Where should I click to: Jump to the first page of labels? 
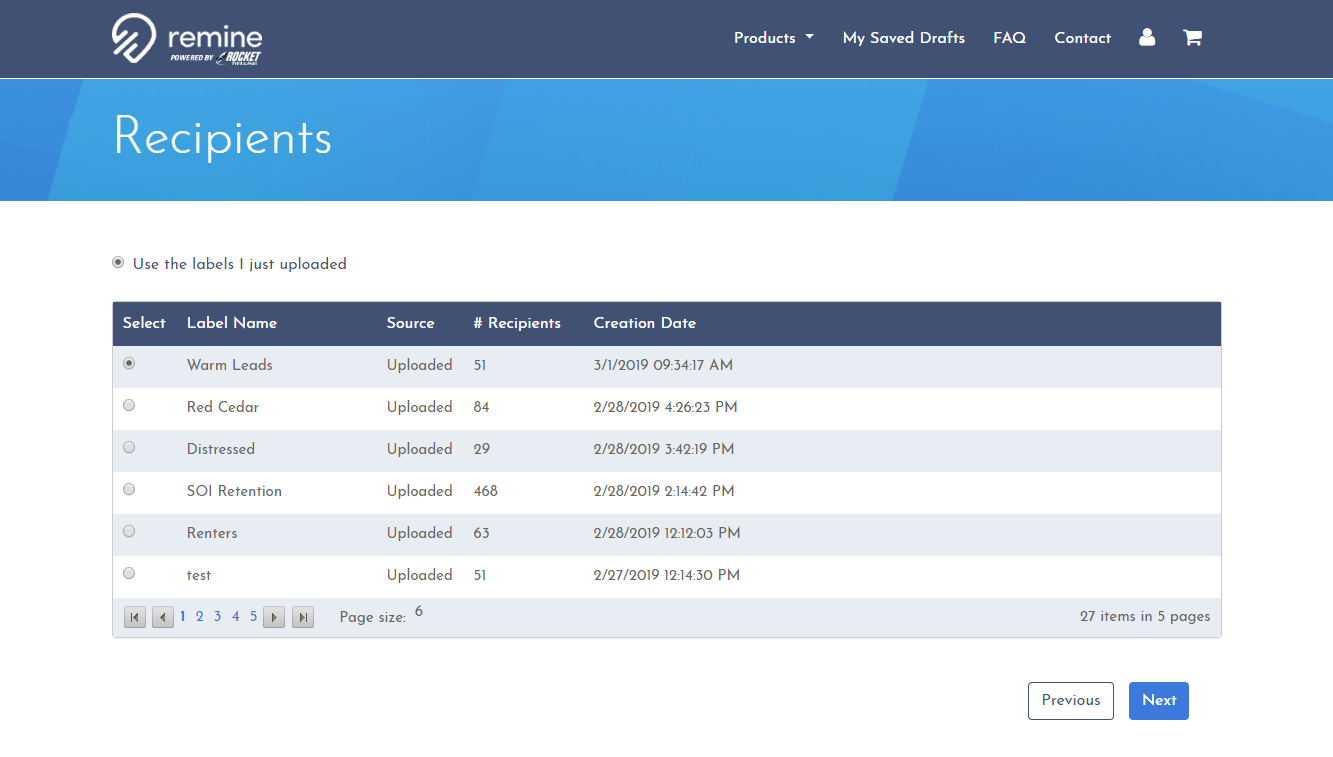click(x=134, y=617)
